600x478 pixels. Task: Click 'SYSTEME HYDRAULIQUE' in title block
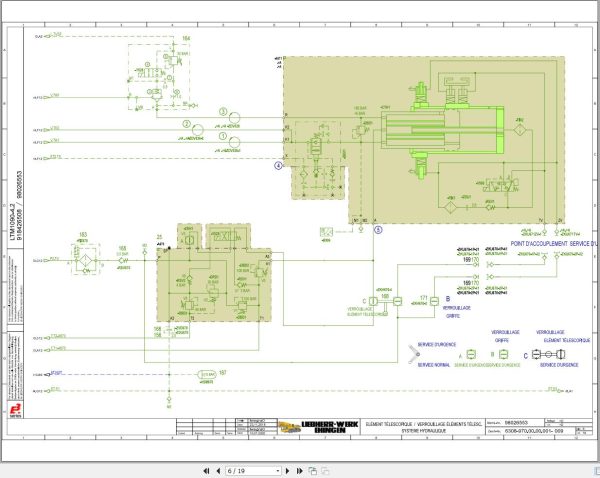tap(424, 431)
